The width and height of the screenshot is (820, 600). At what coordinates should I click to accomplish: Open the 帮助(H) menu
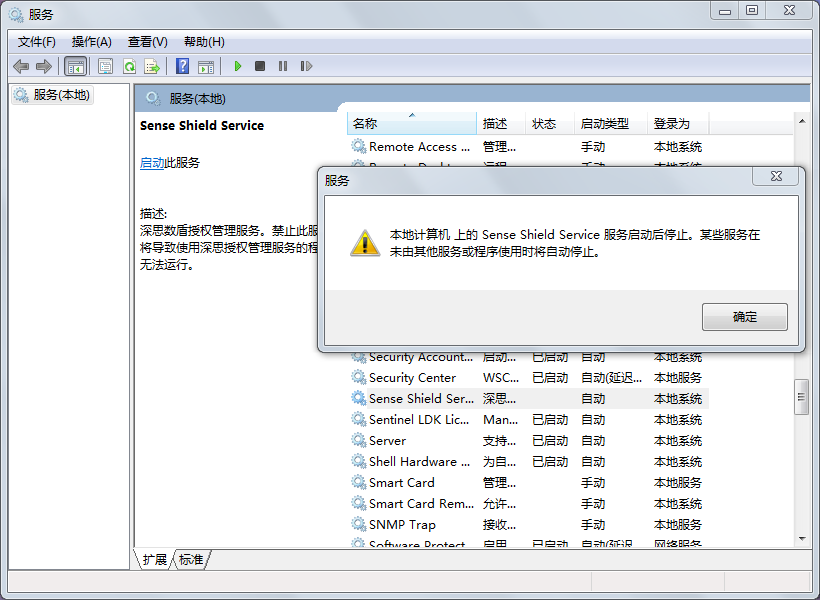coord(204,42)
